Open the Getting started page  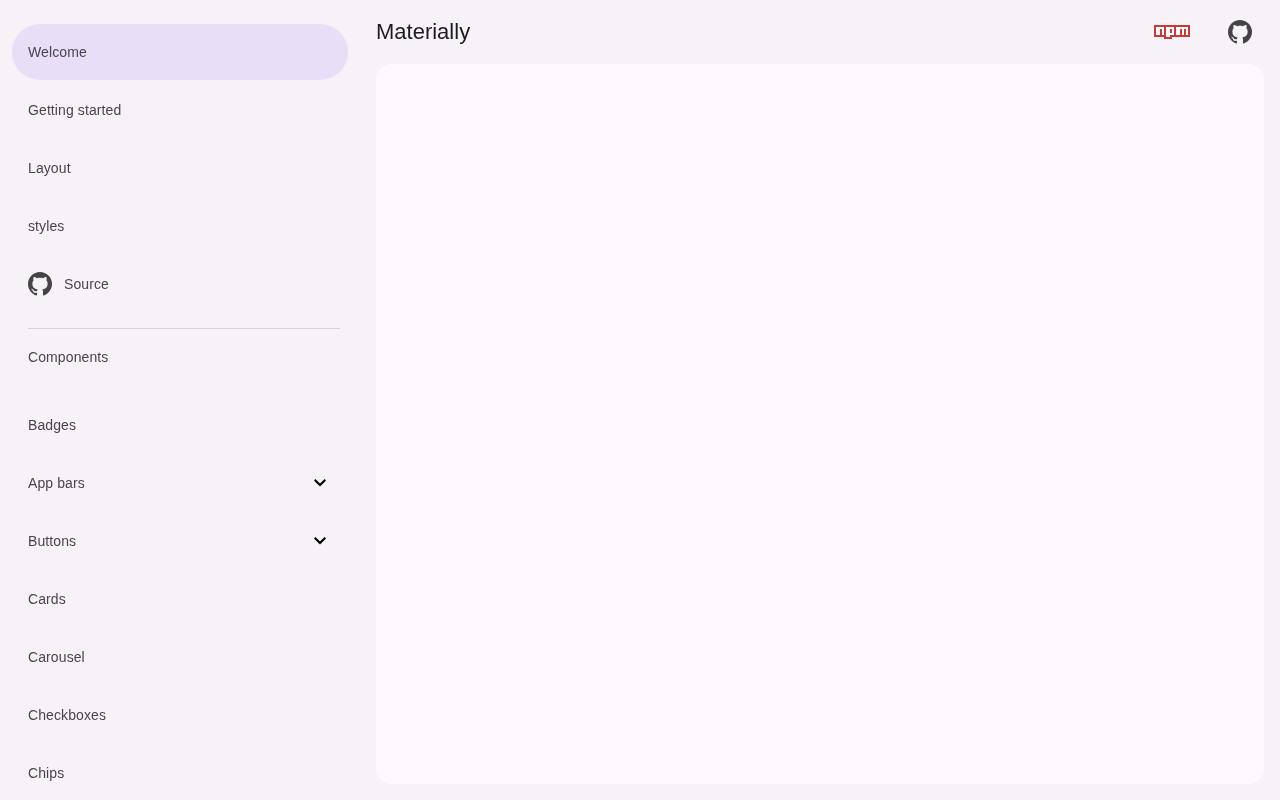tap(75, 110)
